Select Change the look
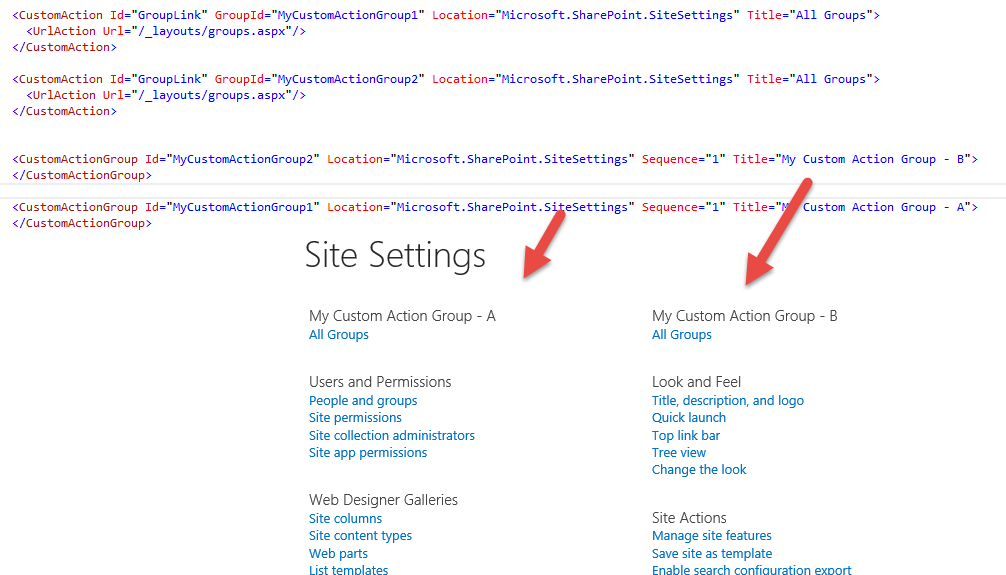The height and width of the screenshot is (575, 1006). (x=699, y=470)
